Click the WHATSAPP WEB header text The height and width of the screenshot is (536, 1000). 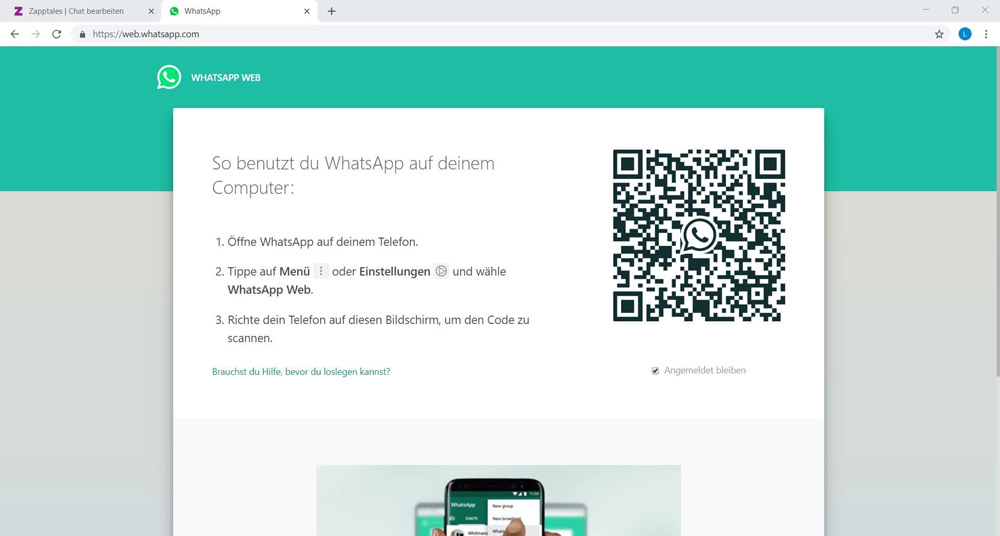(x=226, y=77)
